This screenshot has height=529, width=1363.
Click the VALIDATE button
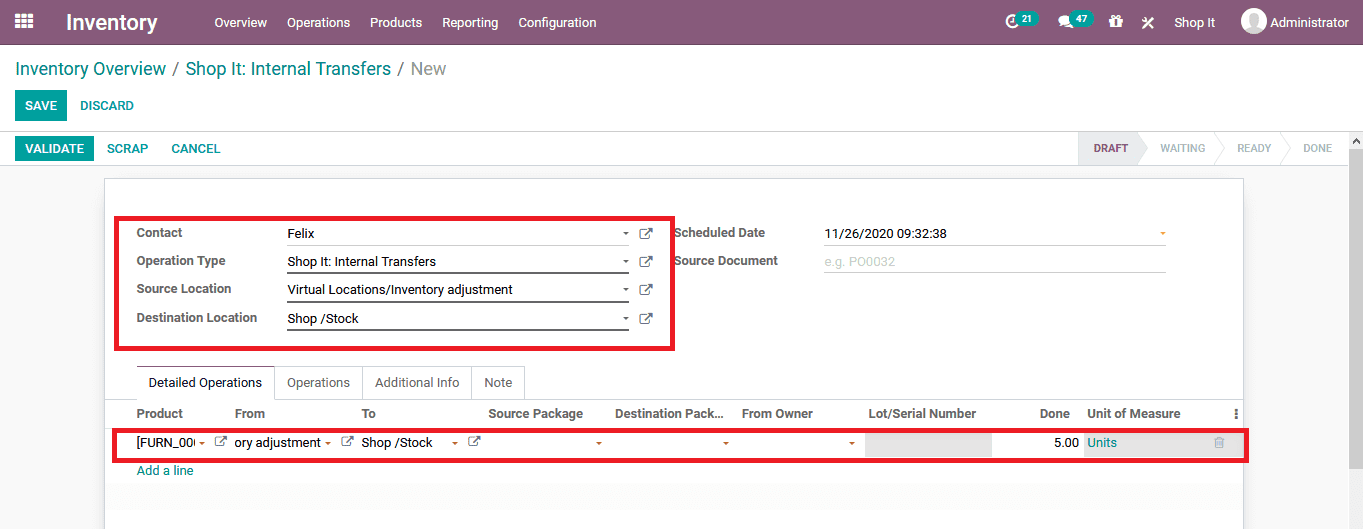tap(54, 148)
